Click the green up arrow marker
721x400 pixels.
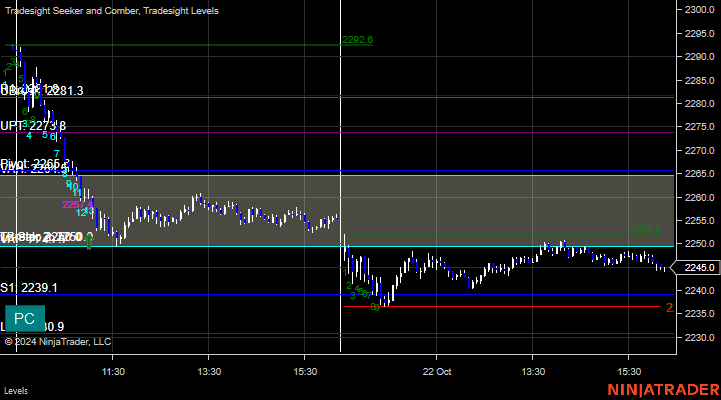pos(89,242)
